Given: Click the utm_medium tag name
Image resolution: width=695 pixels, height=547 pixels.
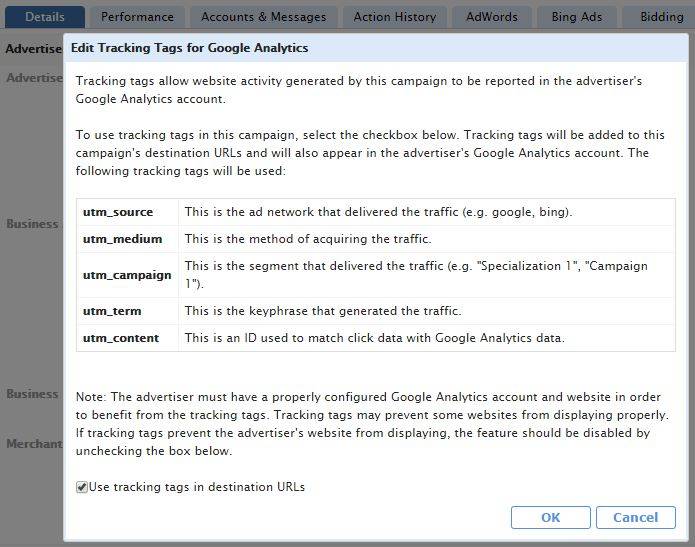Looking at the screenshot, I should coord(122,239).
